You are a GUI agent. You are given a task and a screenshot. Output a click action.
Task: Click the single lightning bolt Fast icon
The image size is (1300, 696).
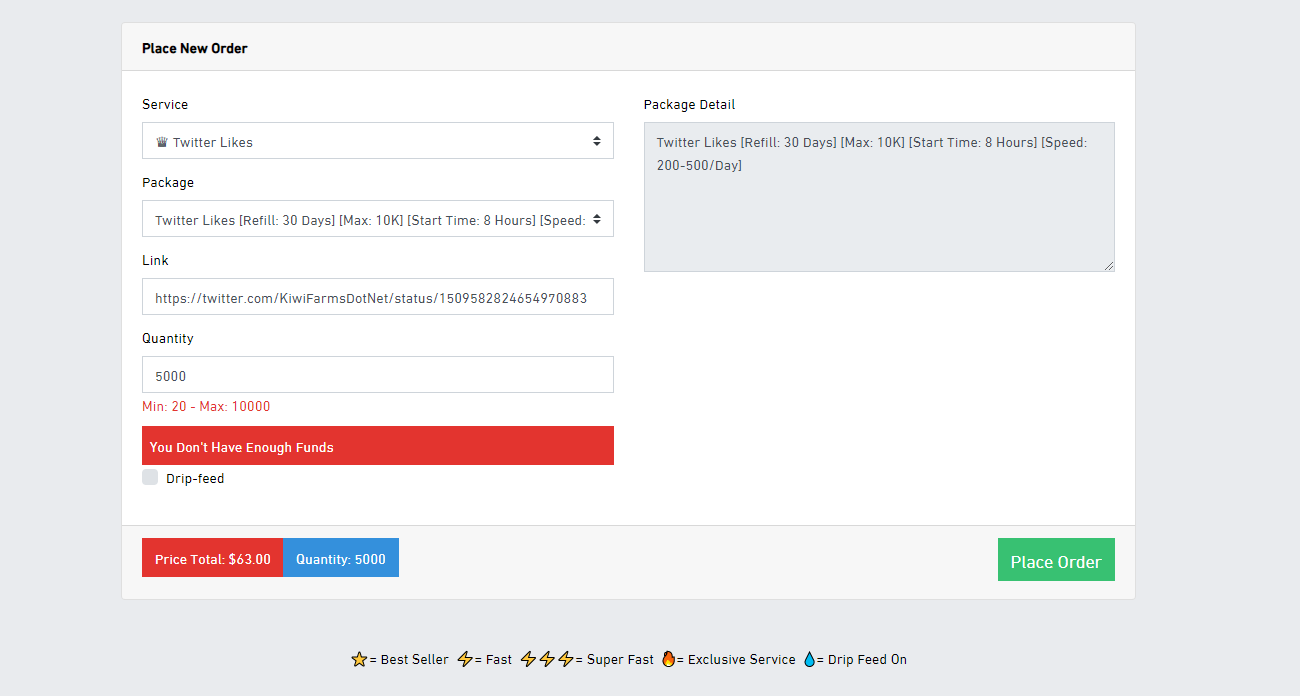(465, 659)
